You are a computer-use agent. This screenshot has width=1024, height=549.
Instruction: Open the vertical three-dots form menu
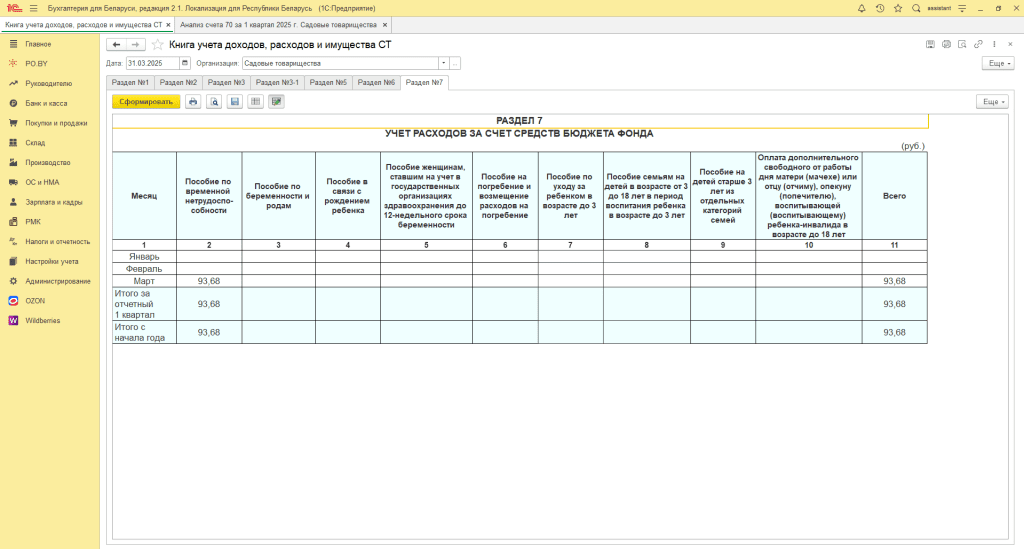click(x=994, y=44)
